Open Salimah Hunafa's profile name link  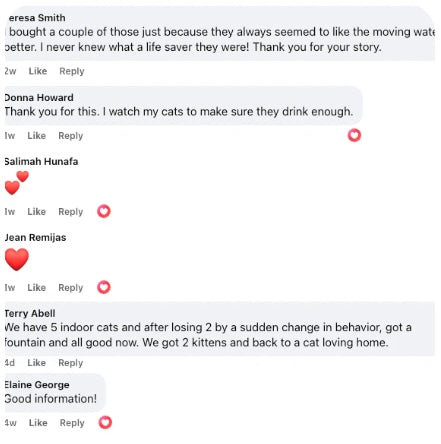click(x=41, y=162)
